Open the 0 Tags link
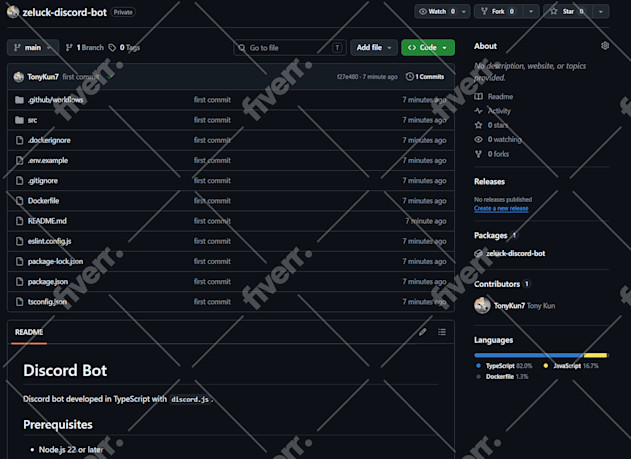 124,47
